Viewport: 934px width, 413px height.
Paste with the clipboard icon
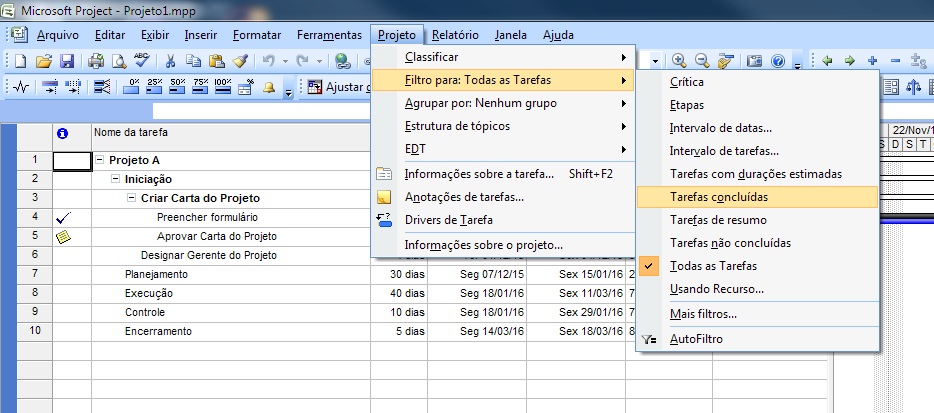tap(216, 60)
